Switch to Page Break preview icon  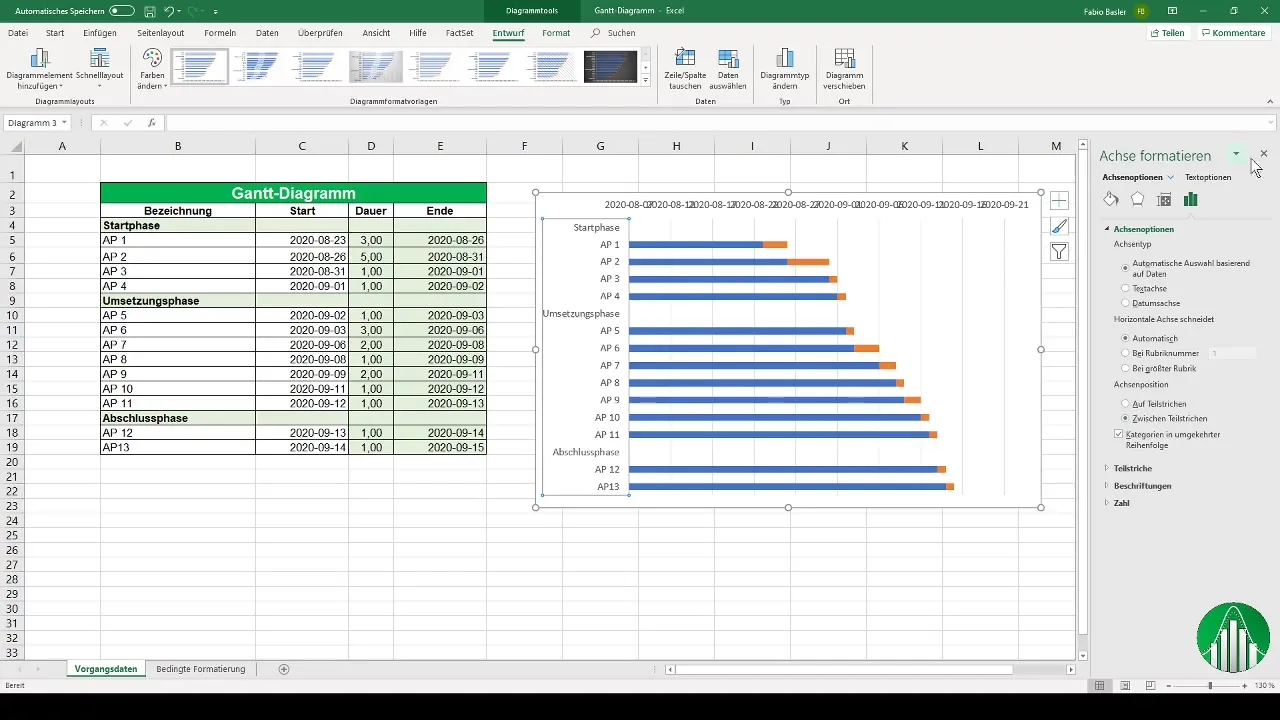[1150, 686]
